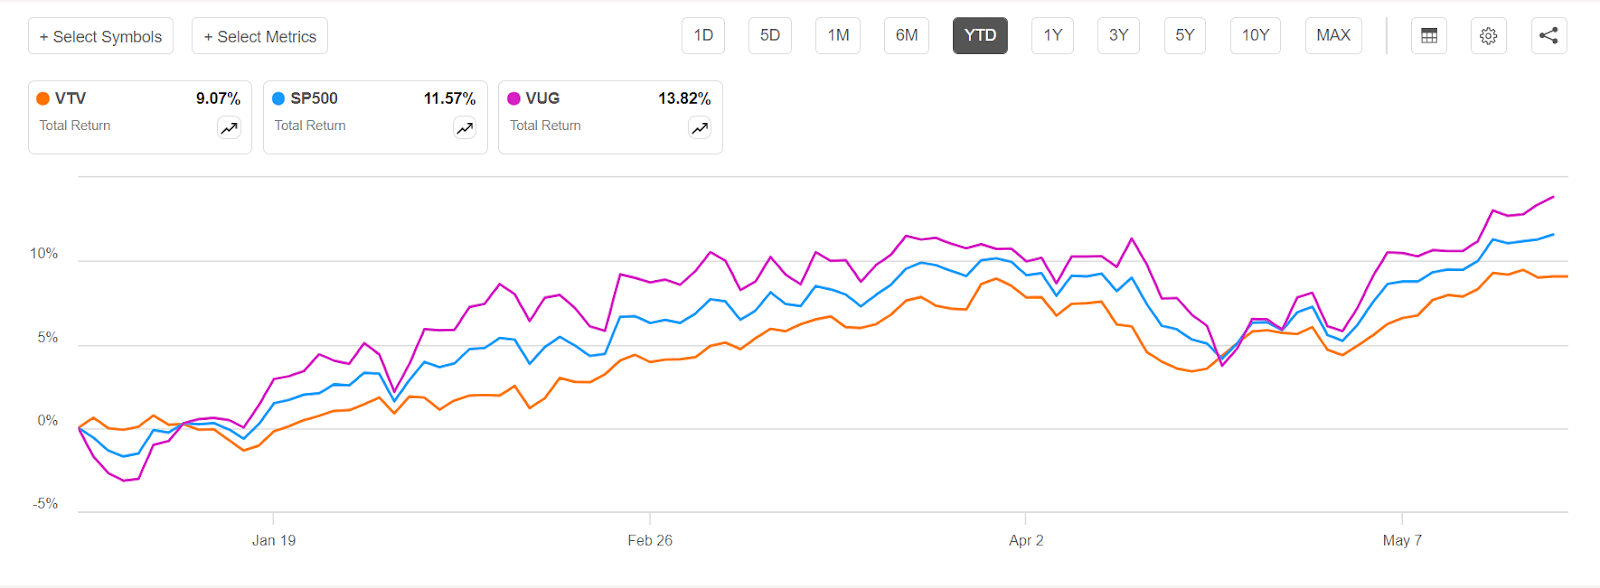Select the 6M time range
The image size is (1600, 588).
(906, 35)
